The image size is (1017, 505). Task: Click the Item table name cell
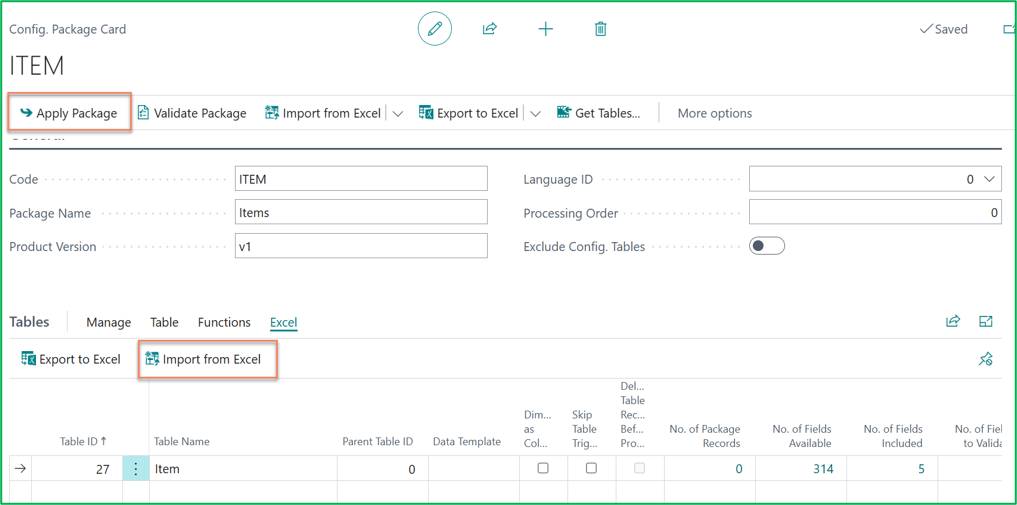243,469
